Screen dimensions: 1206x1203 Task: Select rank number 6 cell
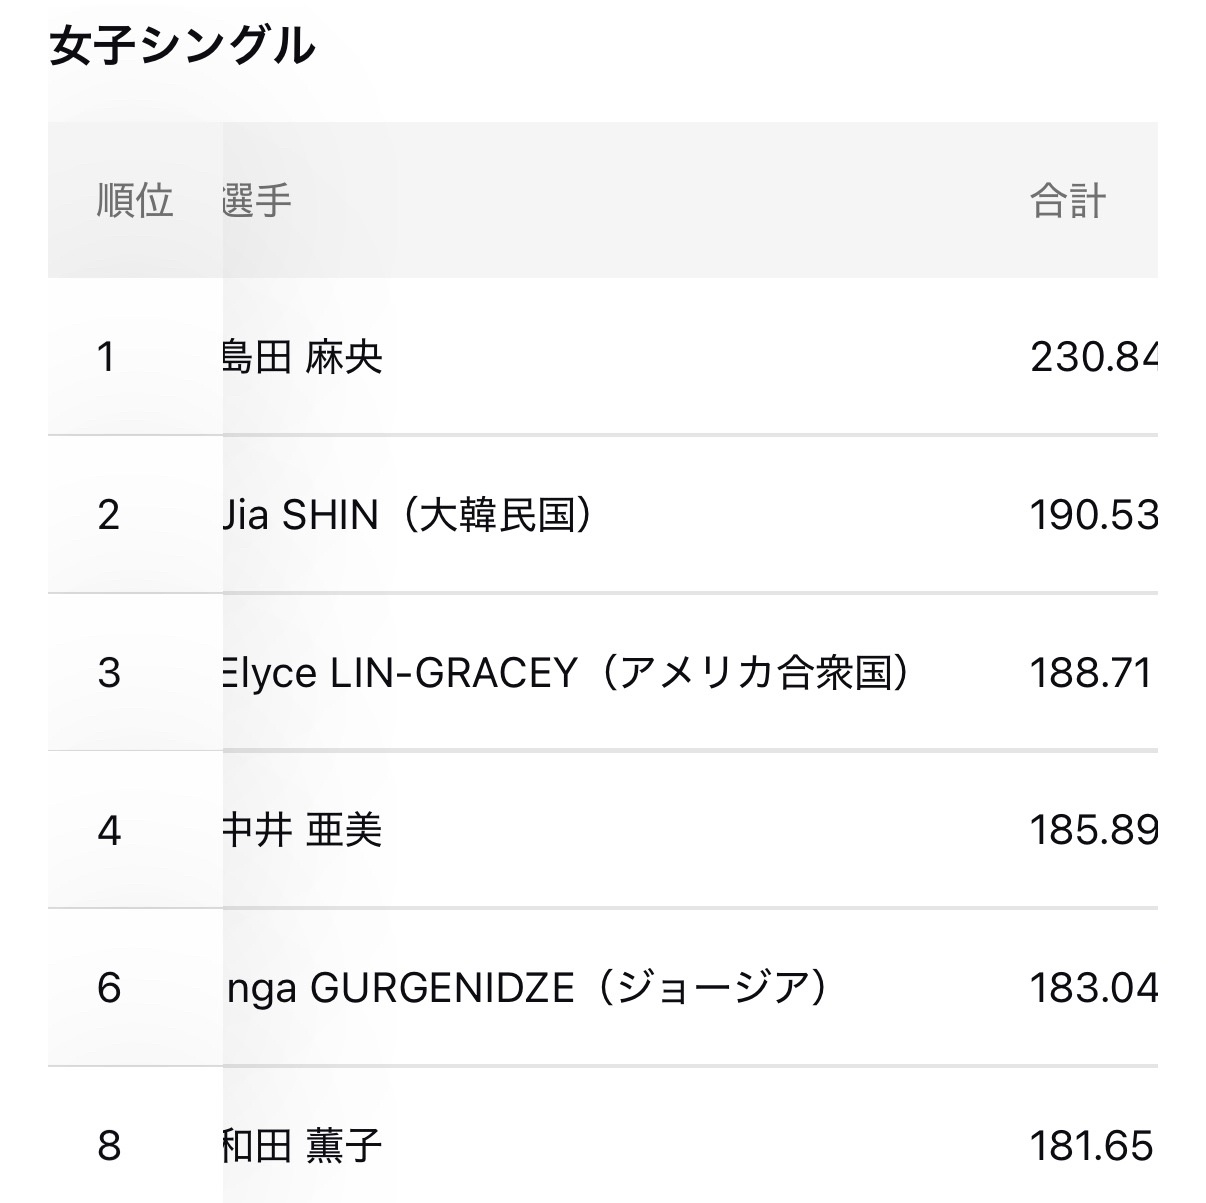point(109,988)
